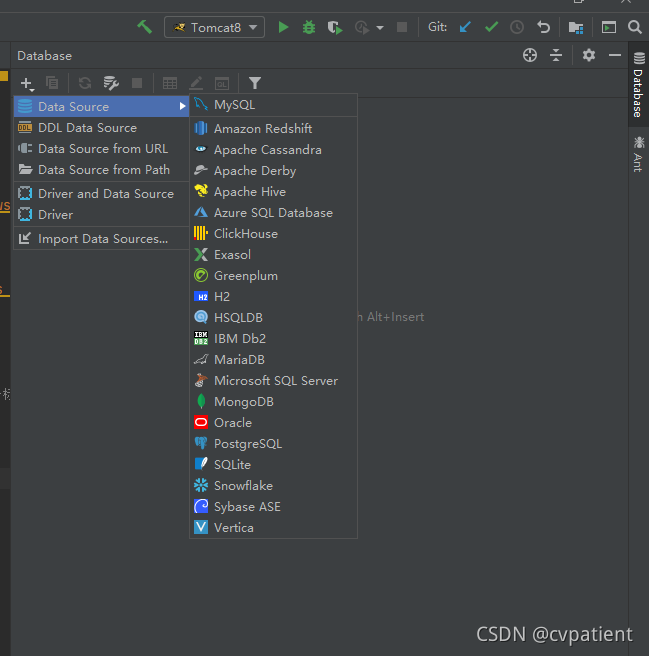Revert changes with the undo arrow

(x=543, y=28)
